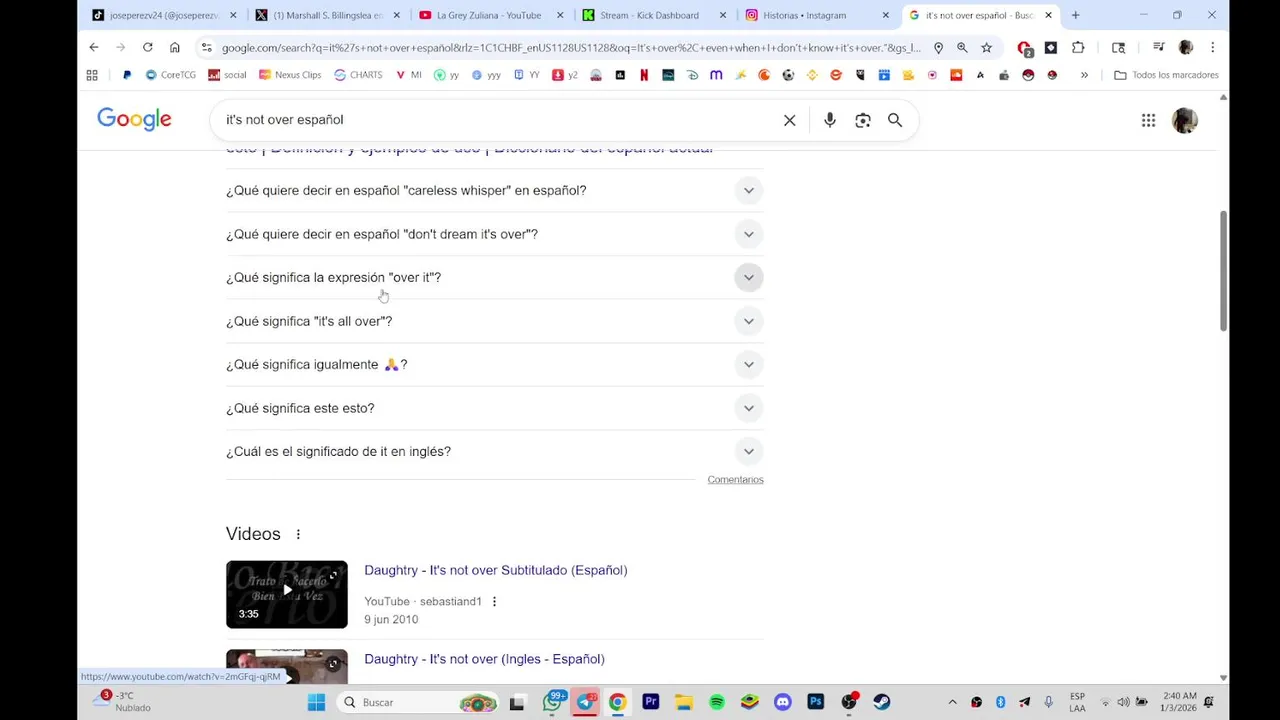1280x720 pixels.
Task: Open the weather widget showing Nublado
Action: (x=120, y=702)
